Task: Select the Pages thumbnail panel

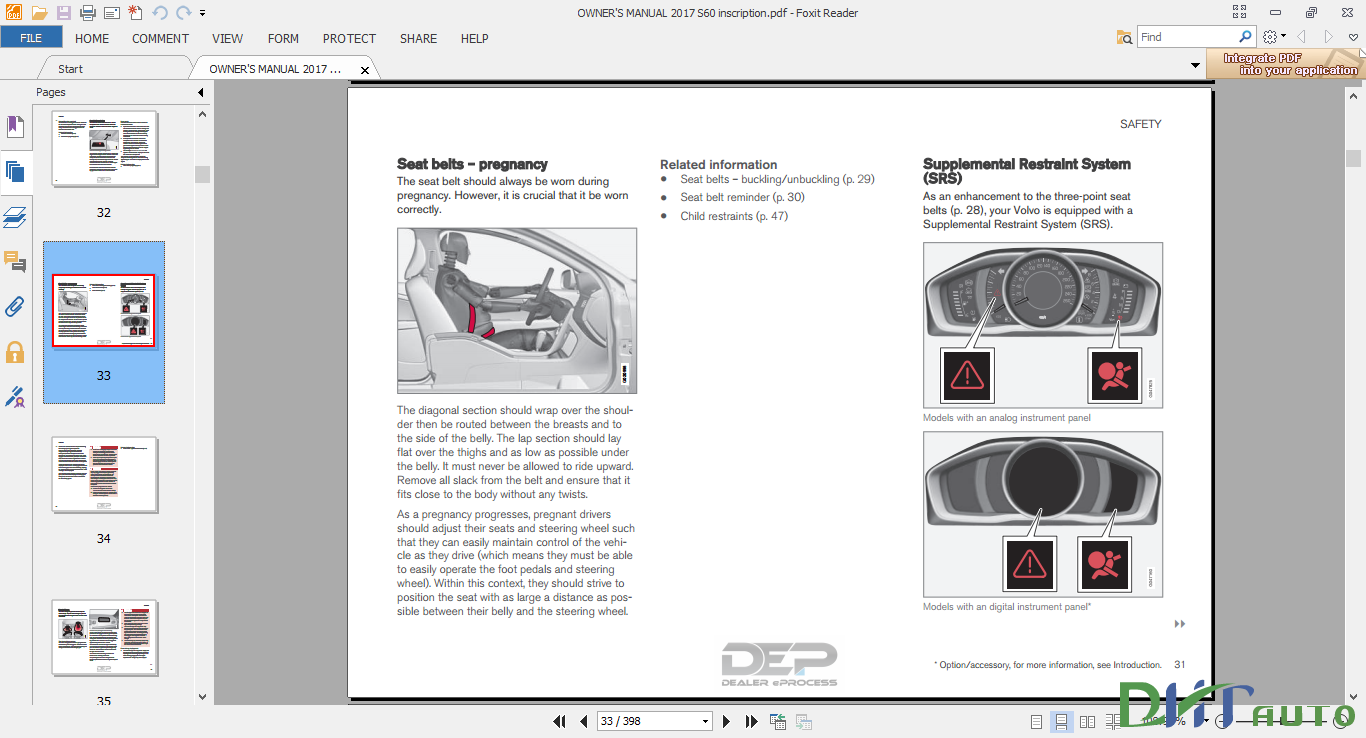Action: 14,171
